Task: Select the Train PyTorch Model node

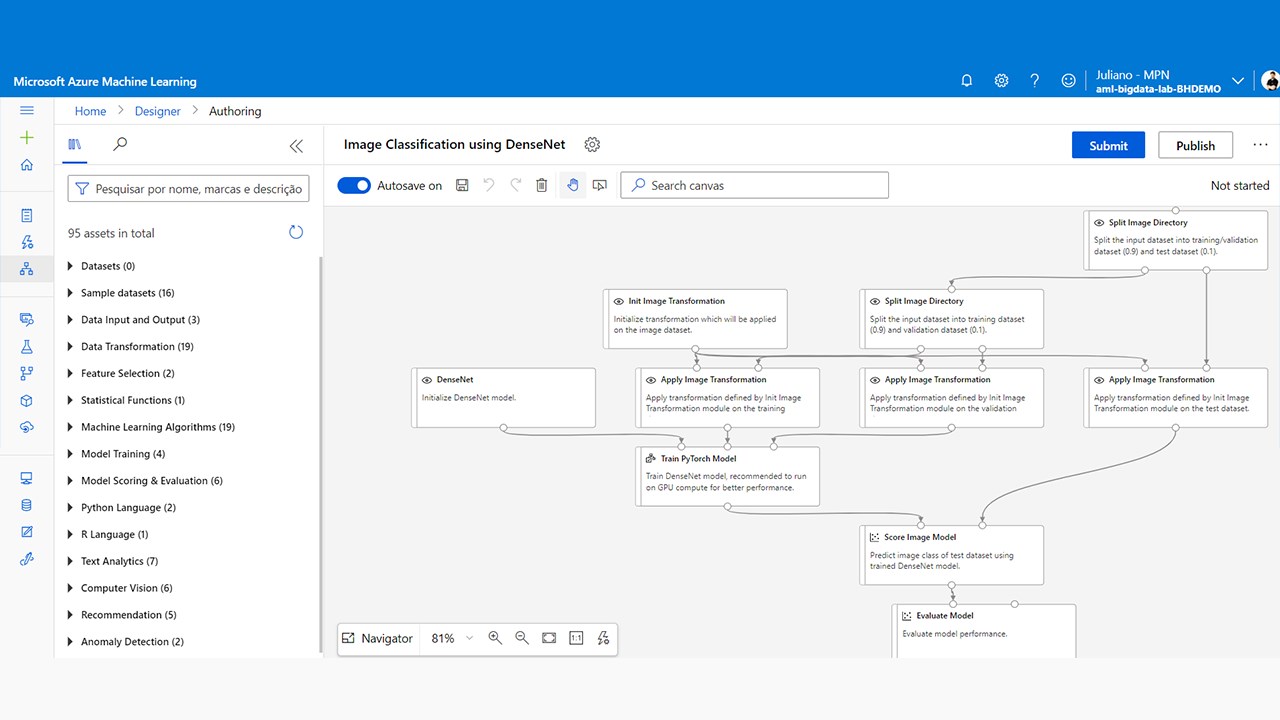Action: [x=728, y=477]
